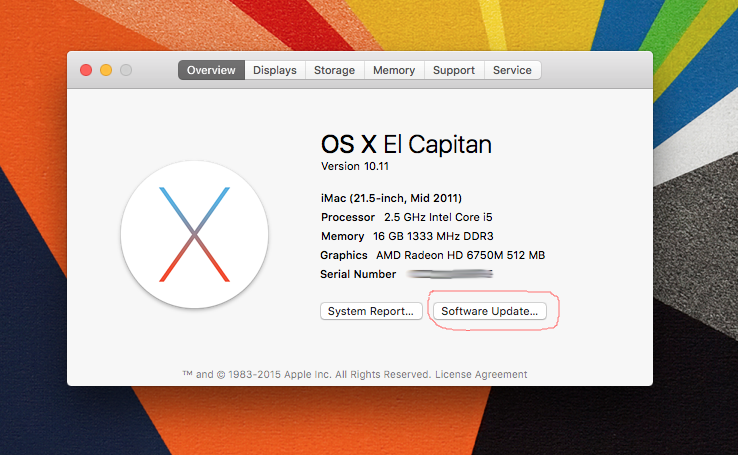This screenshot has height=455, width=738.
Task: Click the OS X El Capitan logo
Action: pos(194,234)
